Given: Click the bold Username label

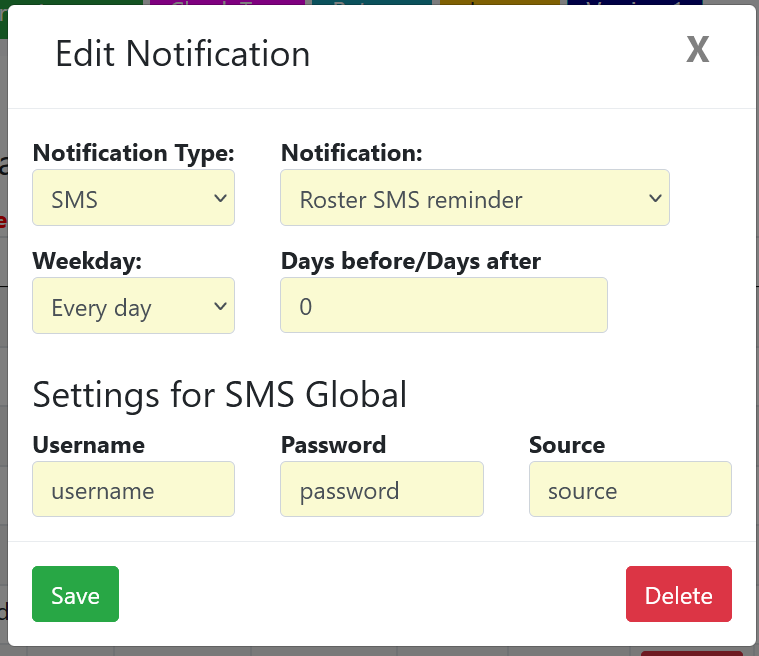Looking at the screenshot, I should (89, 445).
